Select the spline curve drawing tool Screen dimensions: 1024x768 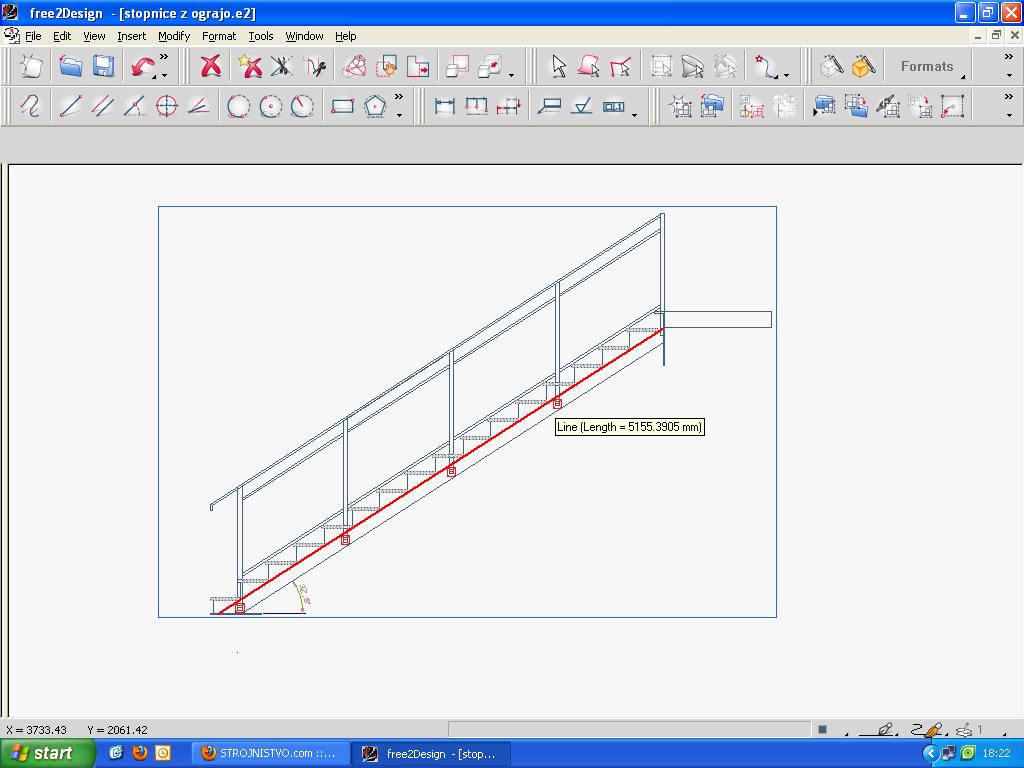(x=30, y=106)
